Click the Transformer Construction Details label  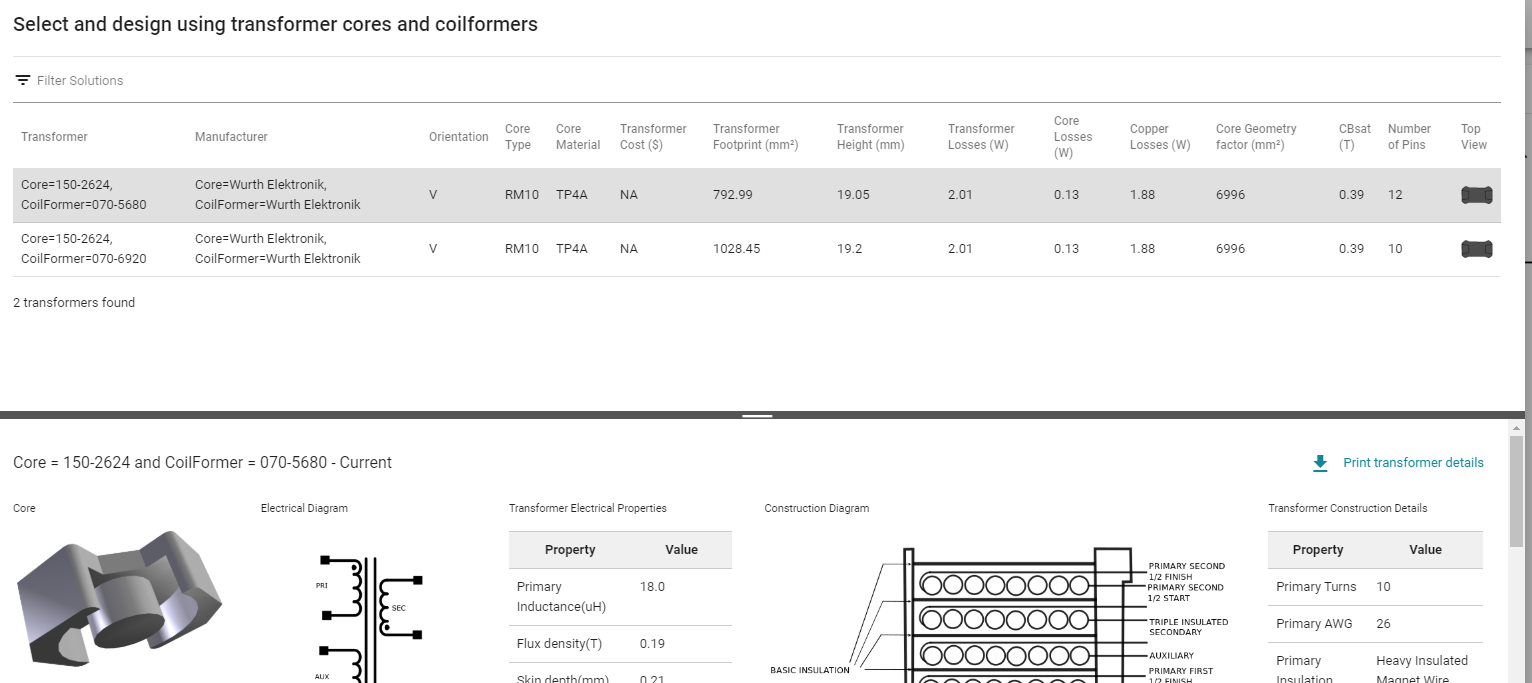(x=1348, y=509)
